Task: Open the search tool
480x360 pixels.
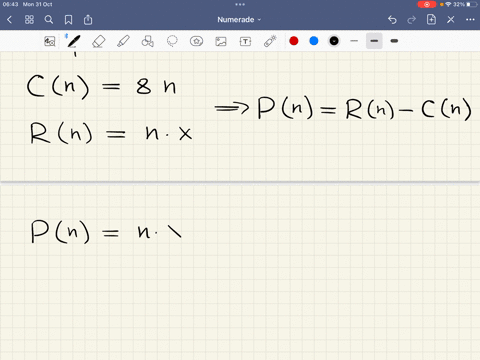Action: click(x=49, y=20)
